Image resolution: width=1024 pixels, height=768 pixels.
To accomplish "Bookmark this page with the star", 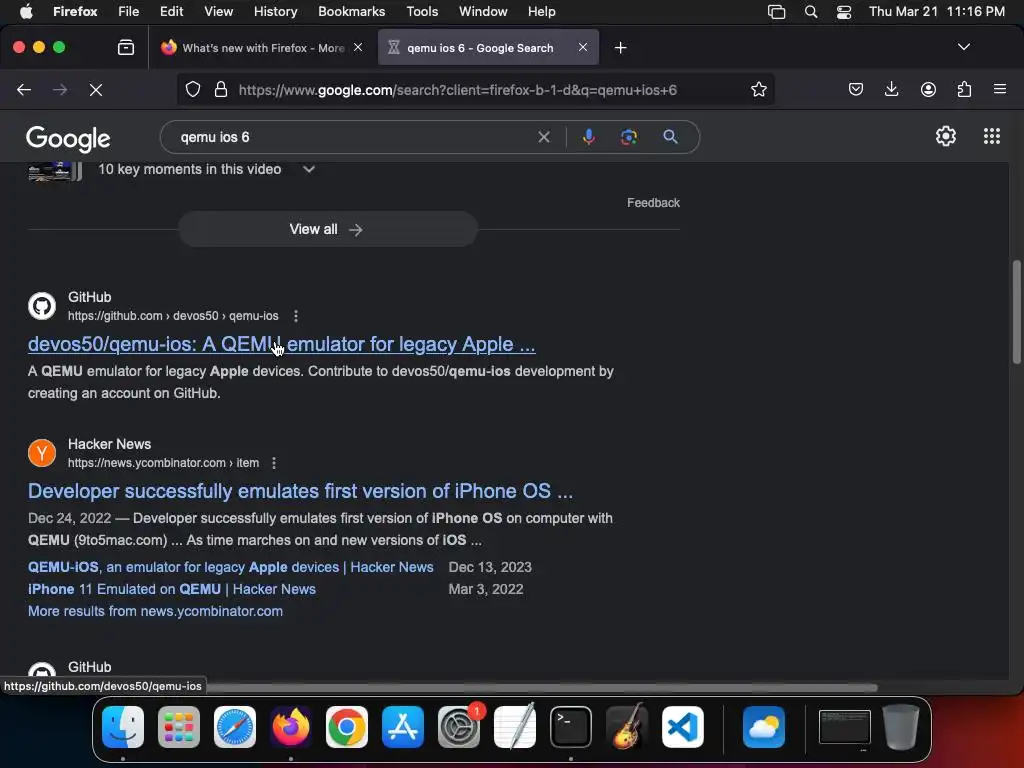I will (x=758, y=89).
